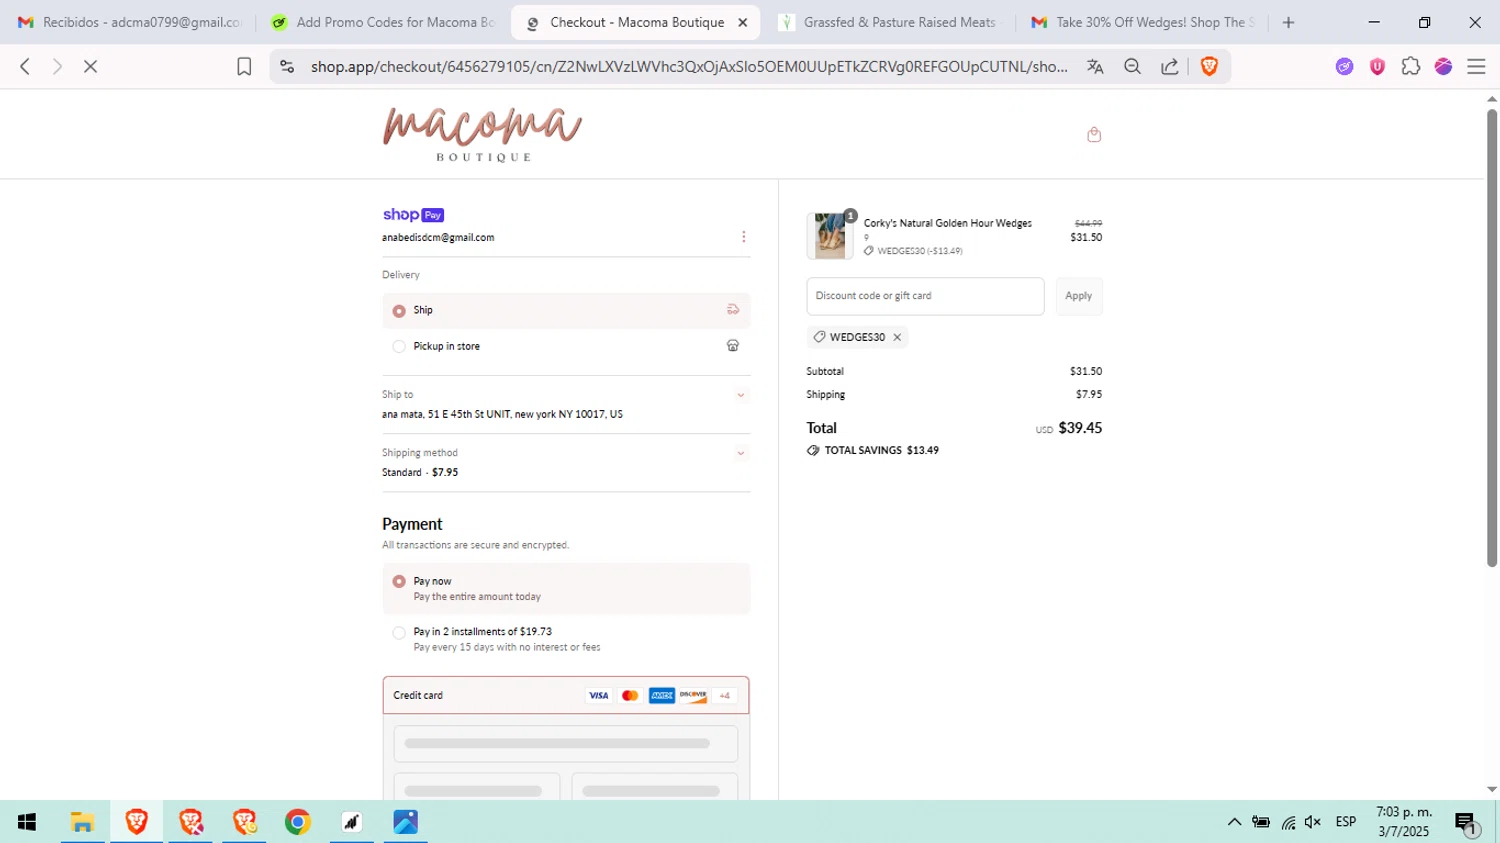
Task: Open the new tab plus button
Action: coord(1288,22)
